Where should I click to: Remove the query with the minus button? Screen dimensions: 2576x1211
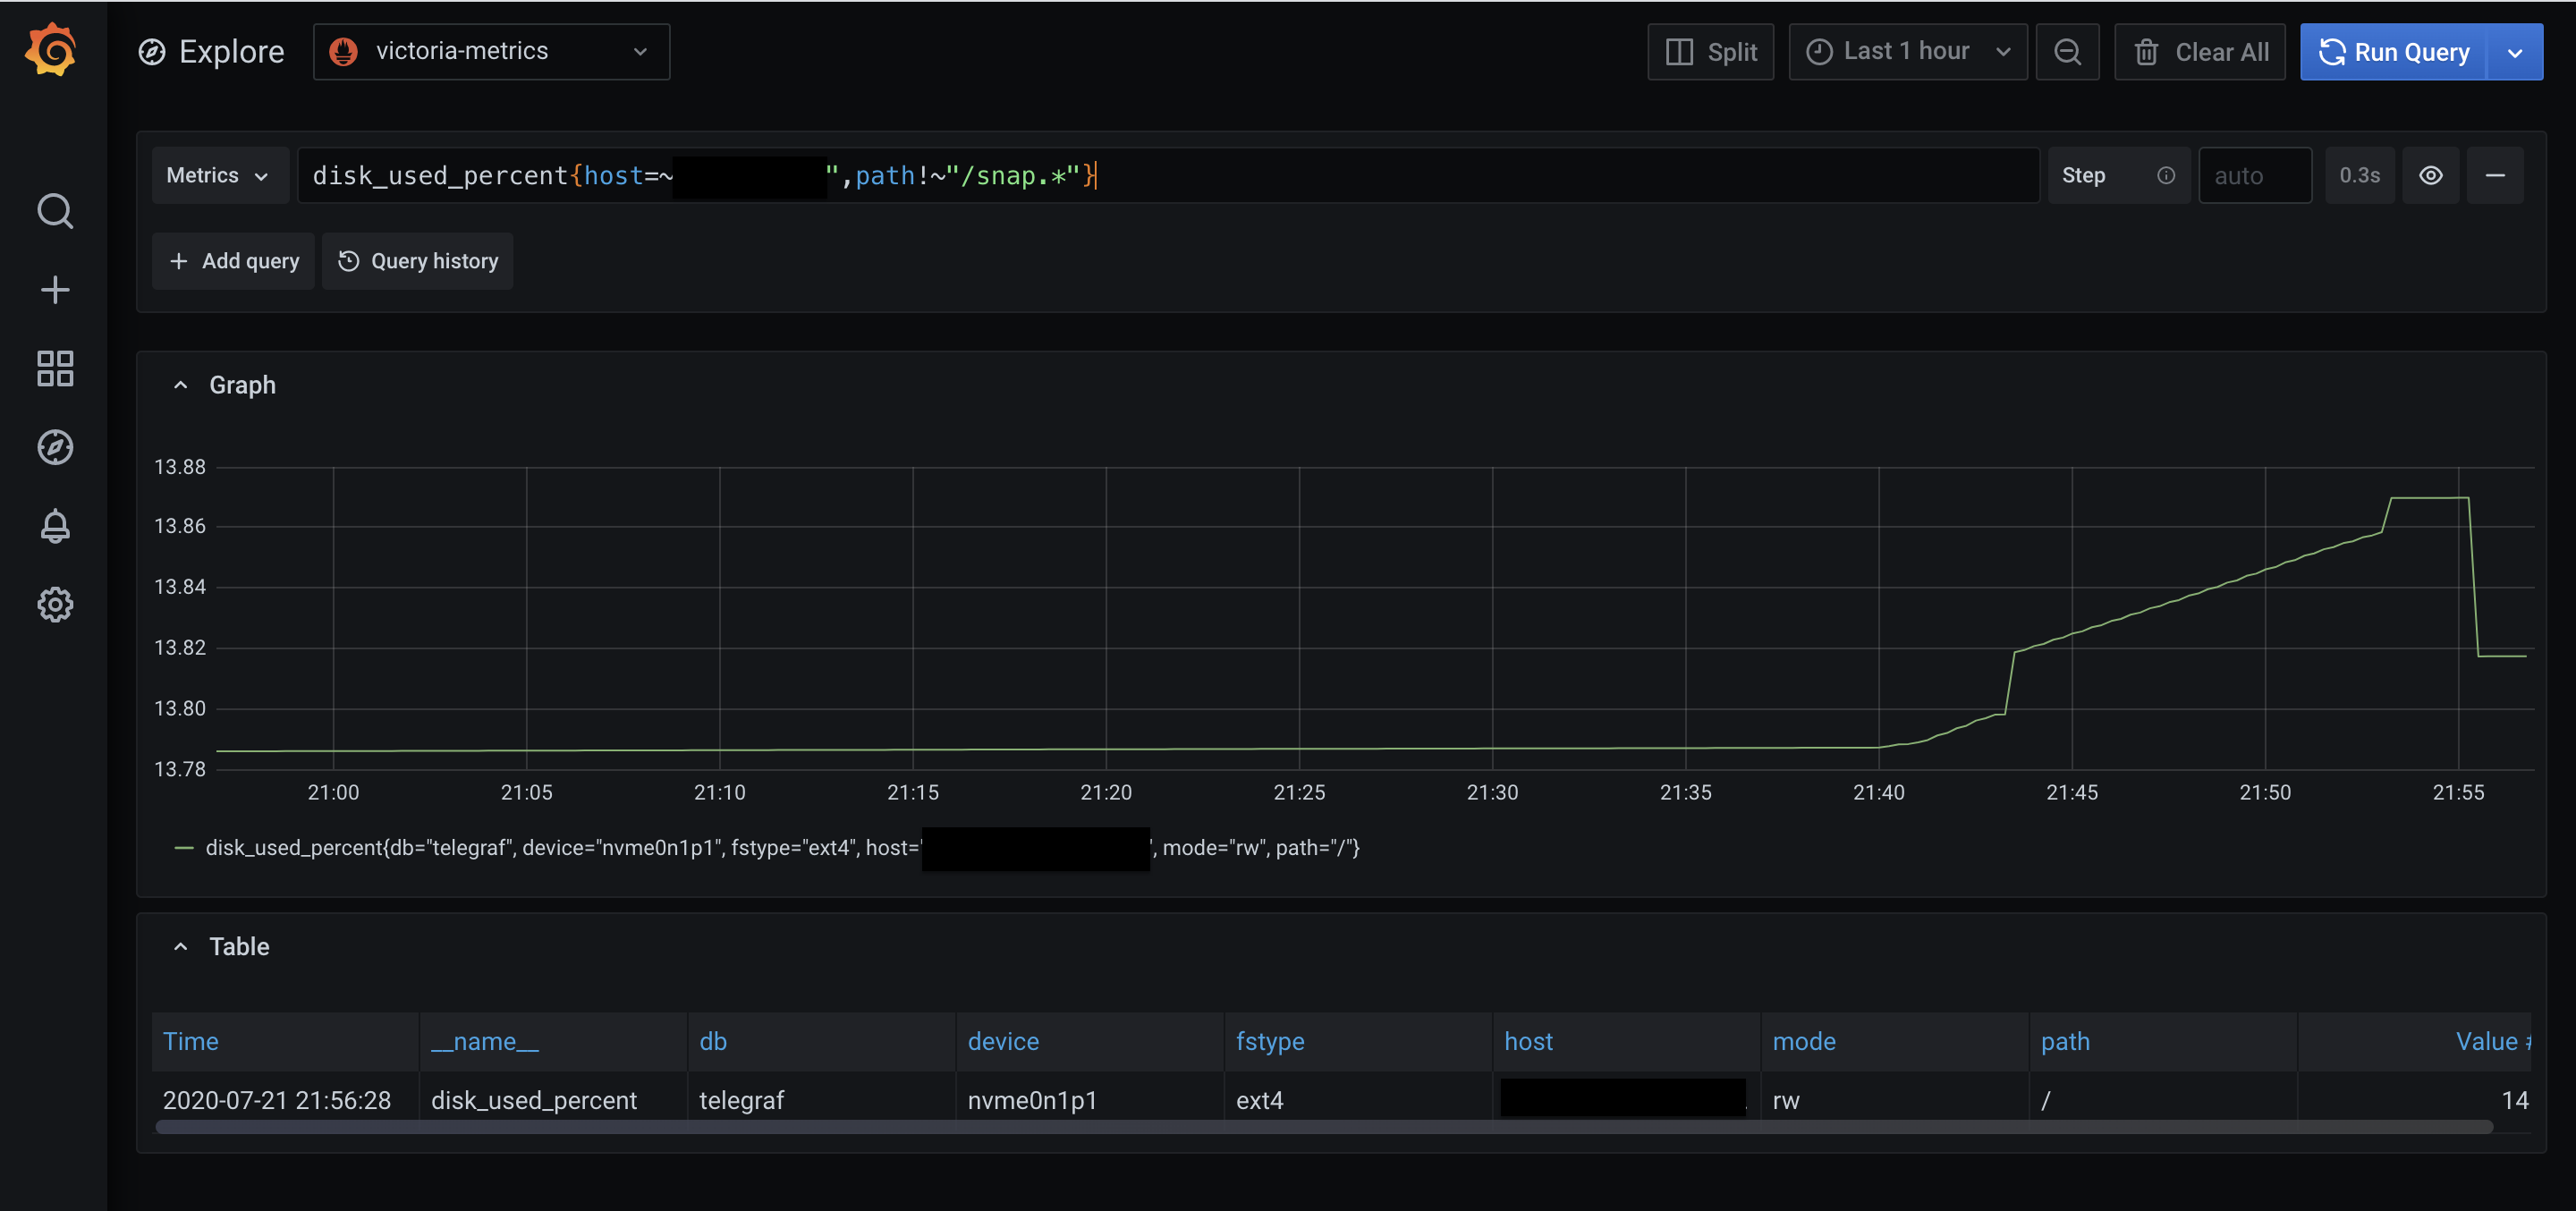(2495, 175)
